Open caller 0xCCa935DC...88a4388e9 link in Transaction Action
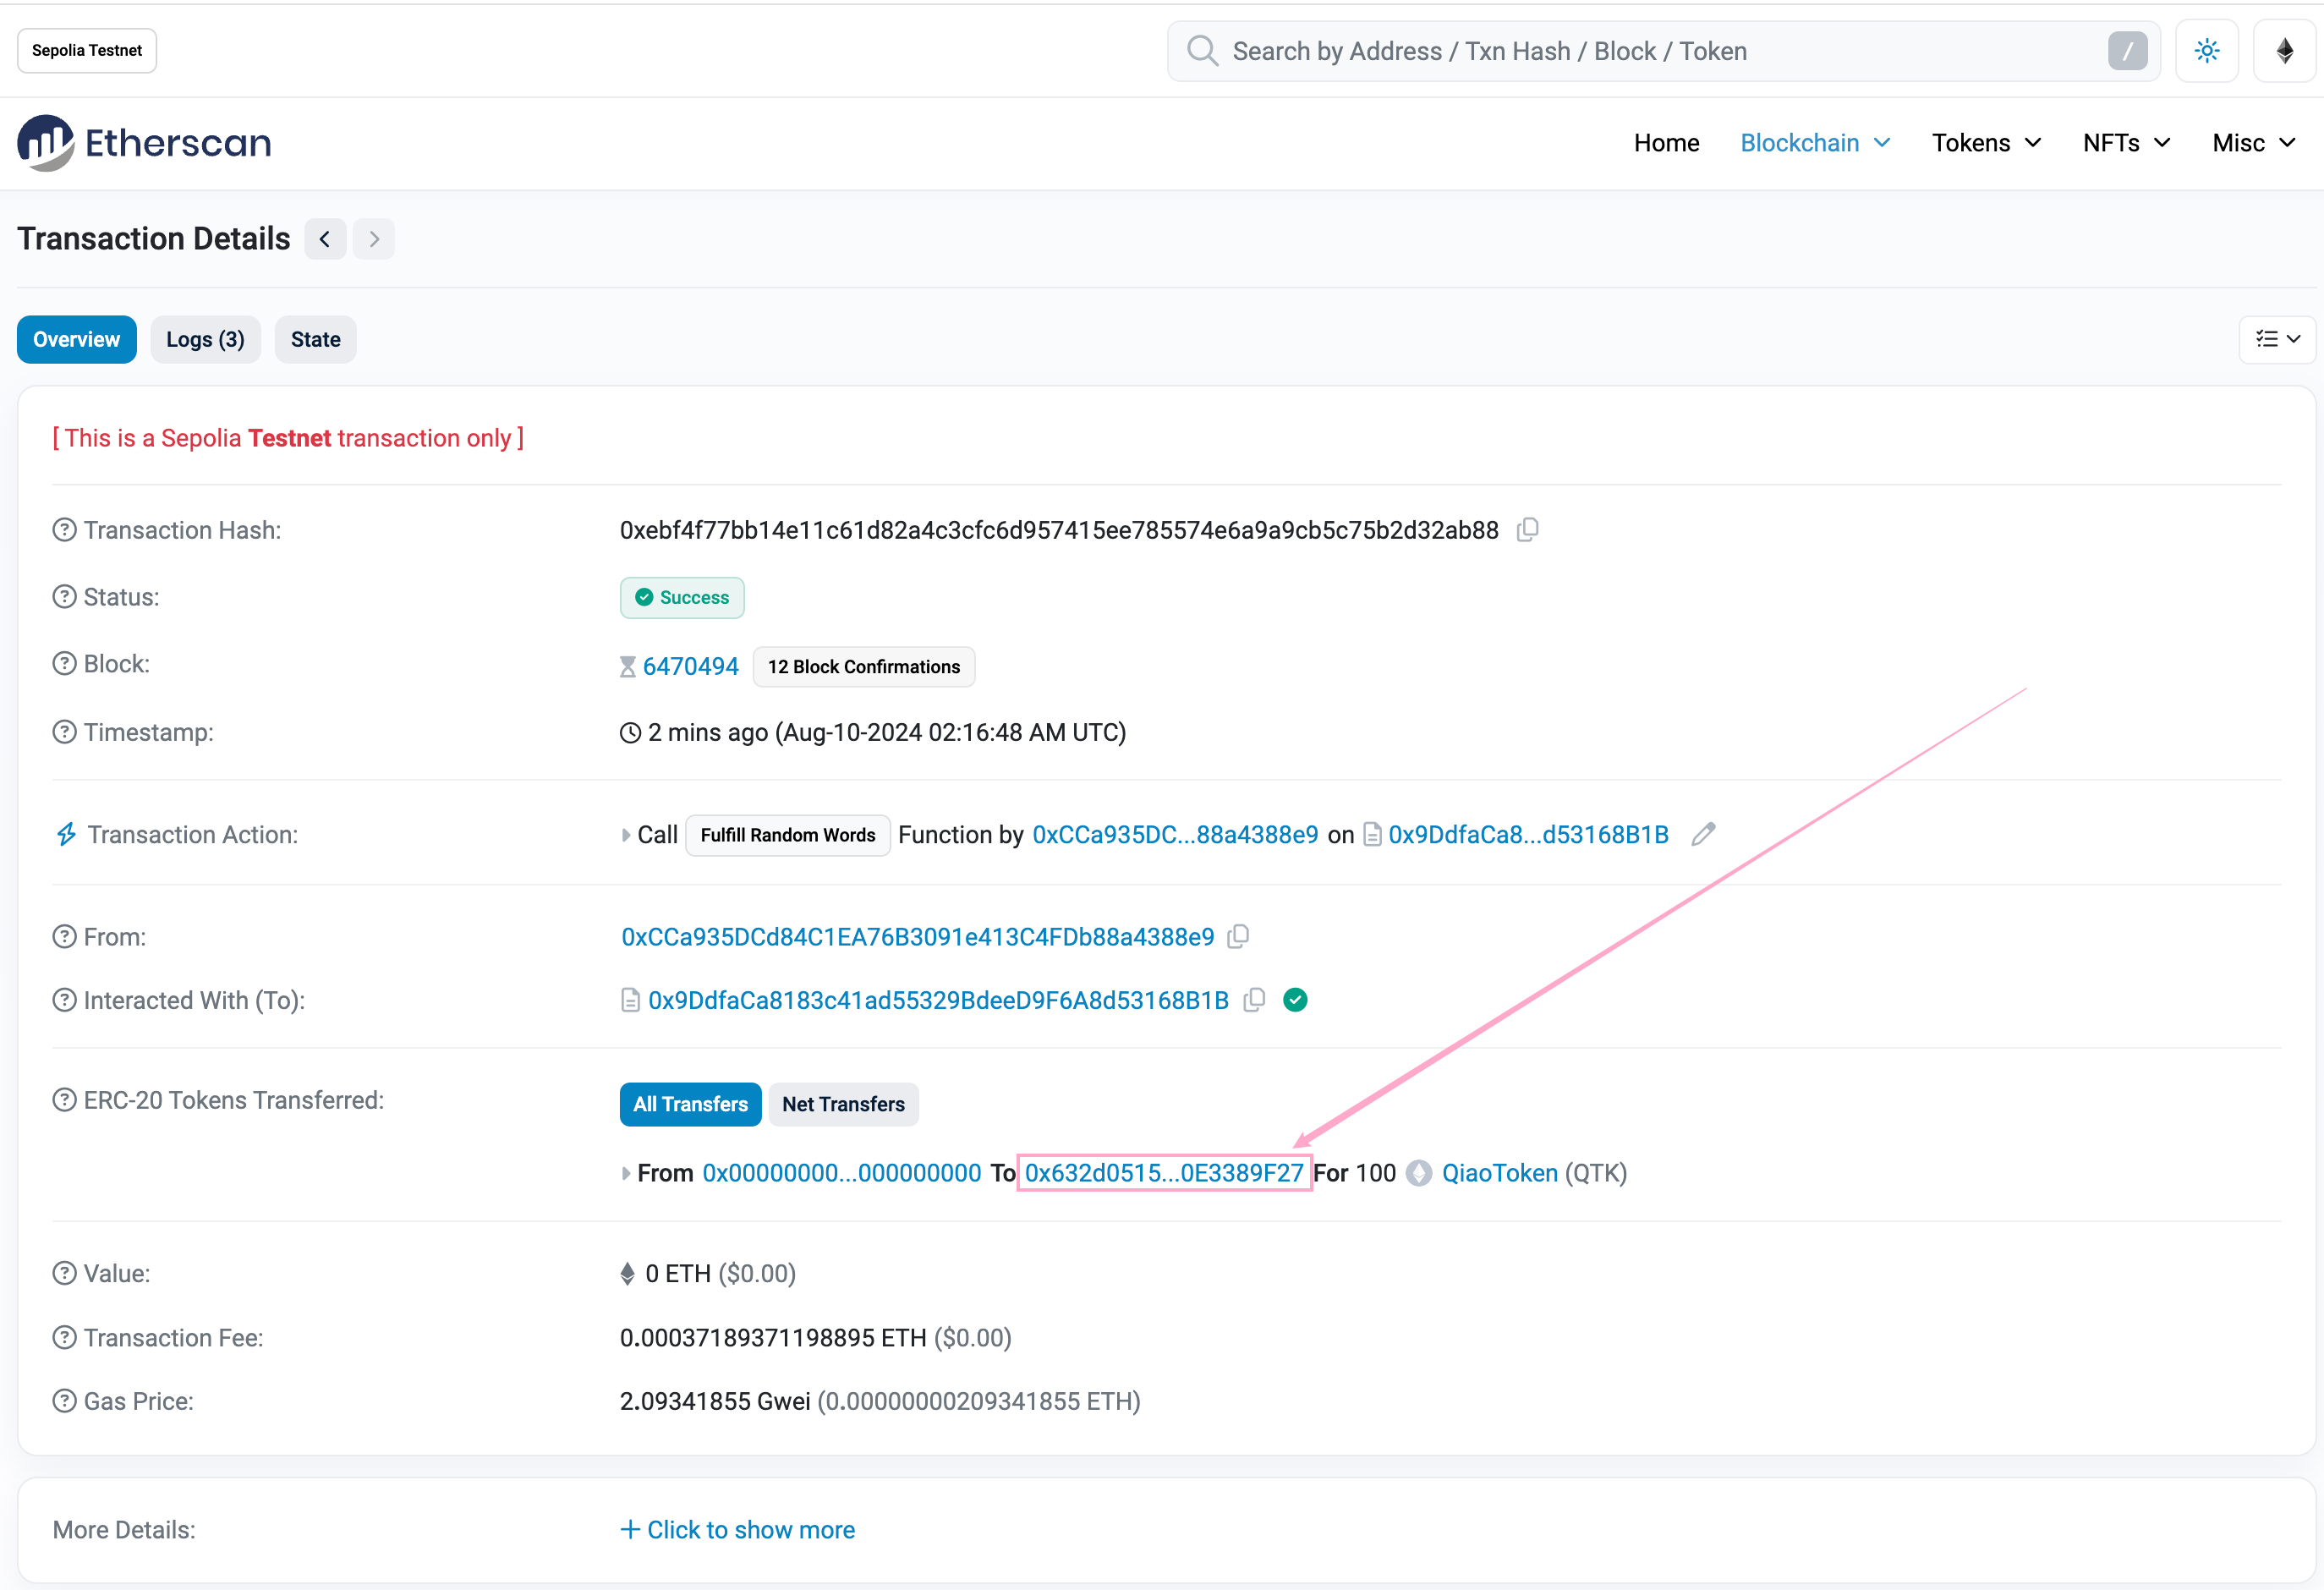The height and width of the screenshot is (1590, 2324). click(1175, 835)
